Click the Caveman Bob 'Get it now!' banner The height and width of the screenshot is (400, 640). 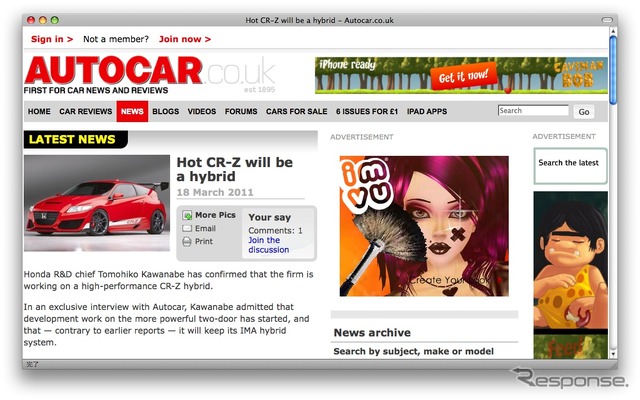point(461,76)
